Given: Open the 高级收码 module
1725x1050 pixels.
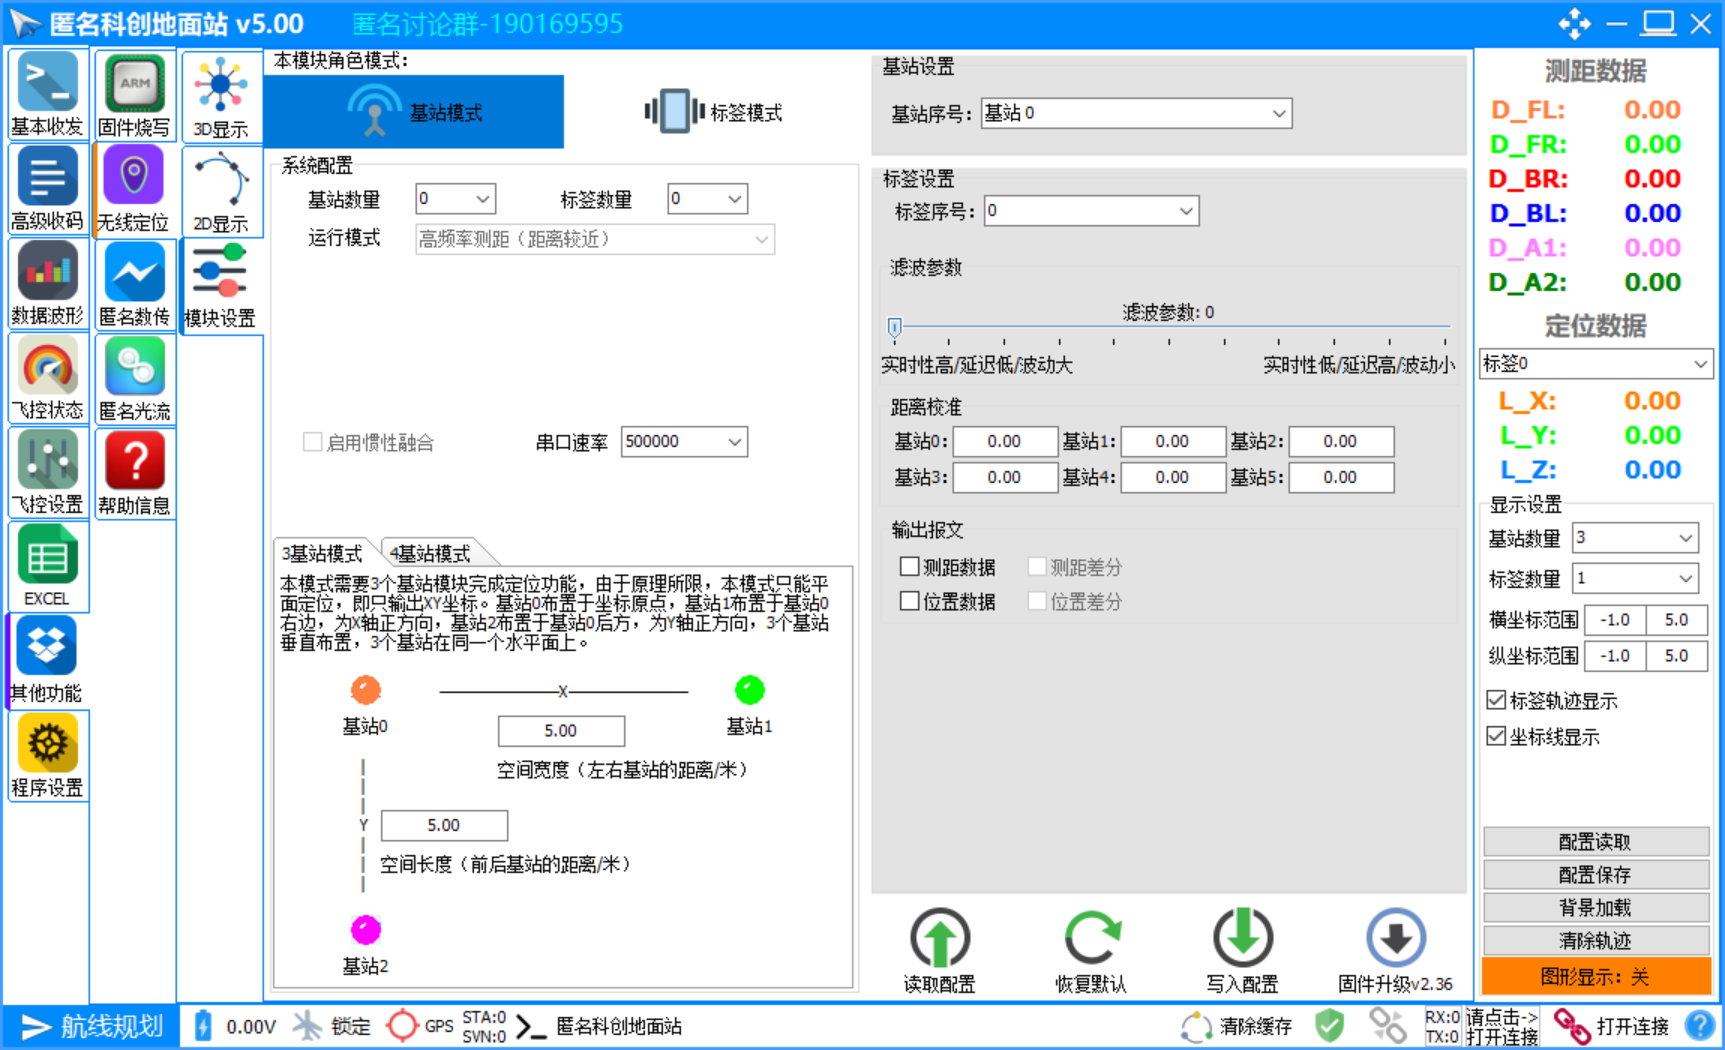Looking at the screenshot, I should (47, 188).
